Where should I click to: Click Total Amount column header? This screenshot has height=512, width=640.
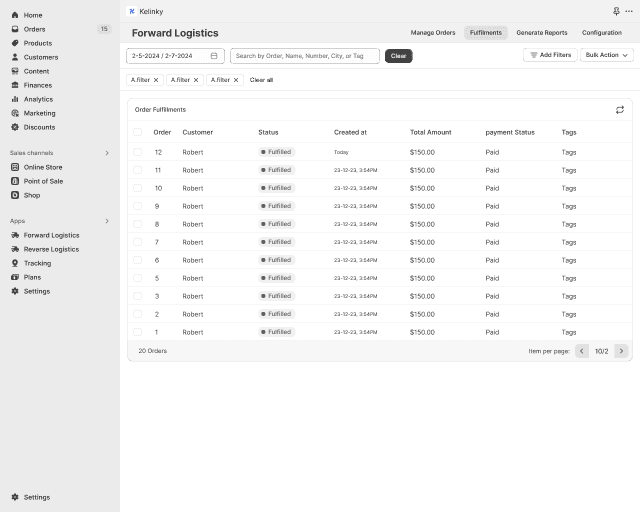tap(431, 132)
